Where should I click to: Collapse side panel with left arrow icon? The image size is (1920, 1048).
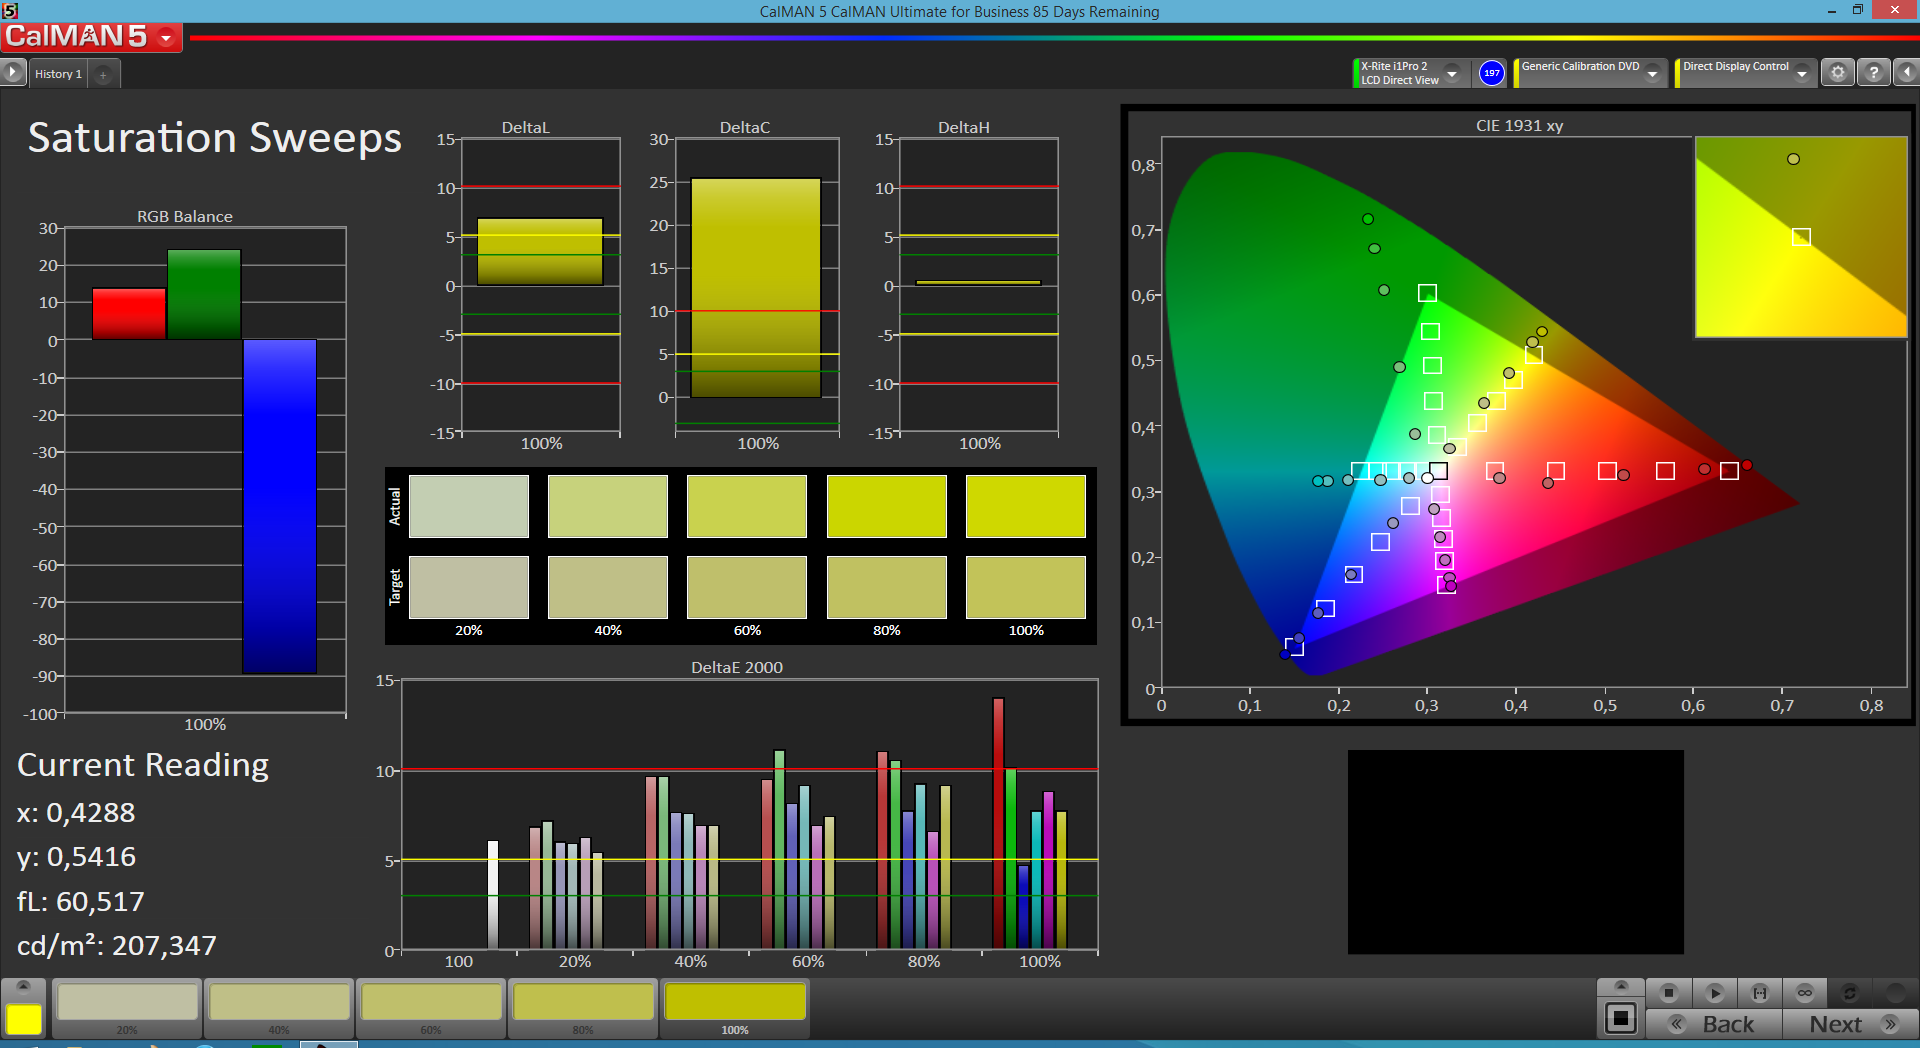[x=1906, y=73]
